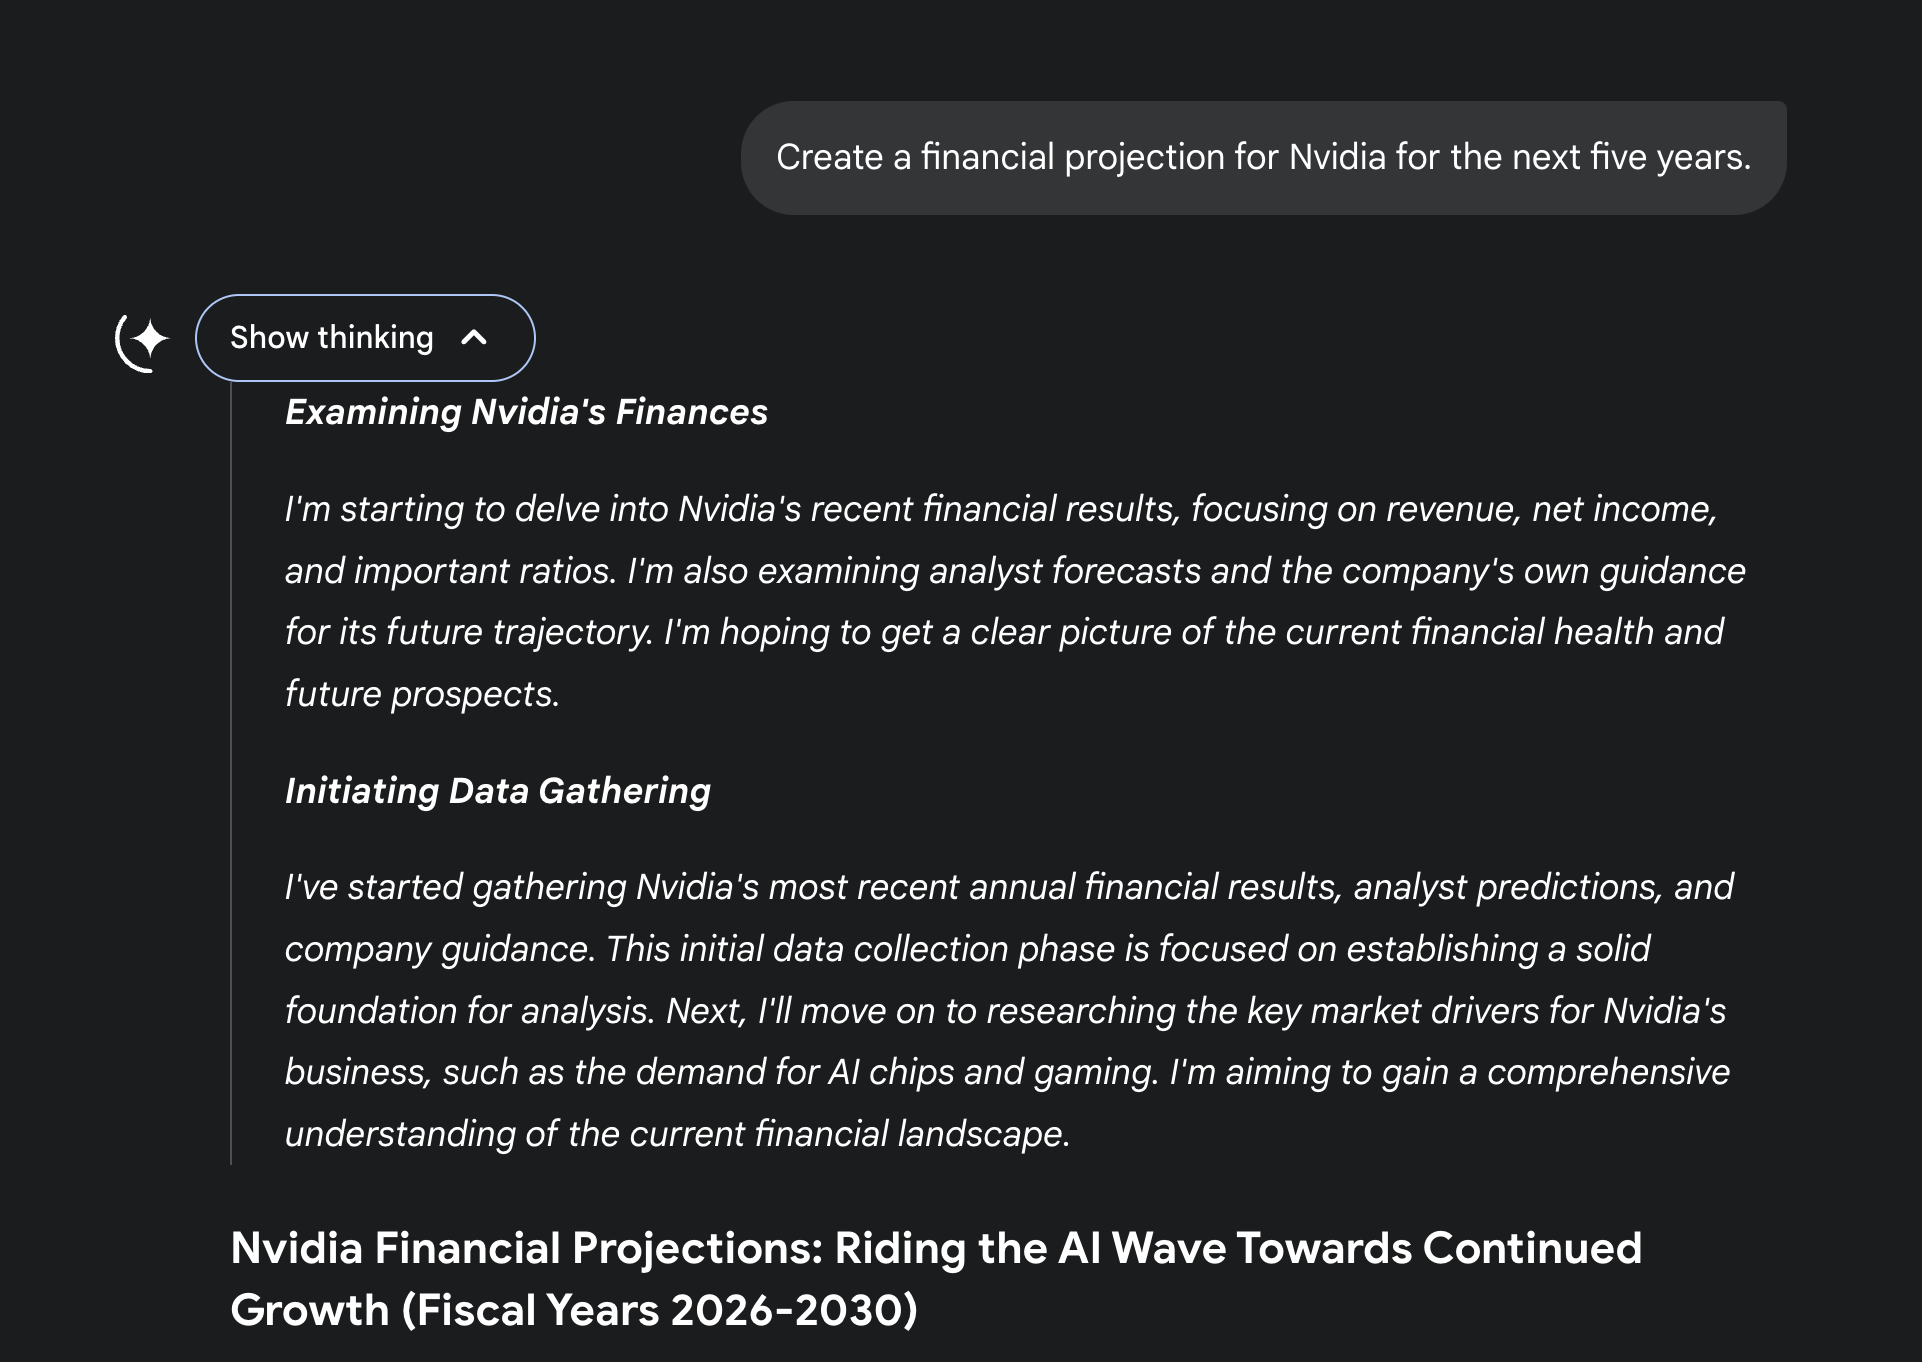Click the word 'Nvidia' in the user prompt
This screenshot has height=1362, width=1922.
pyautogui.click(x=1337, y=157)
